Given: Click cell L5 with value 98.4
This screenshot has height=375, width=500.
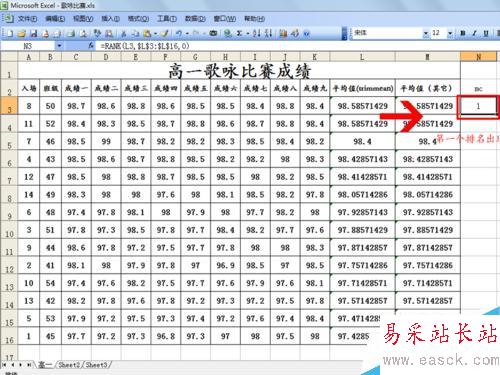Looking at the screenshot, I should tap(363, 142).
